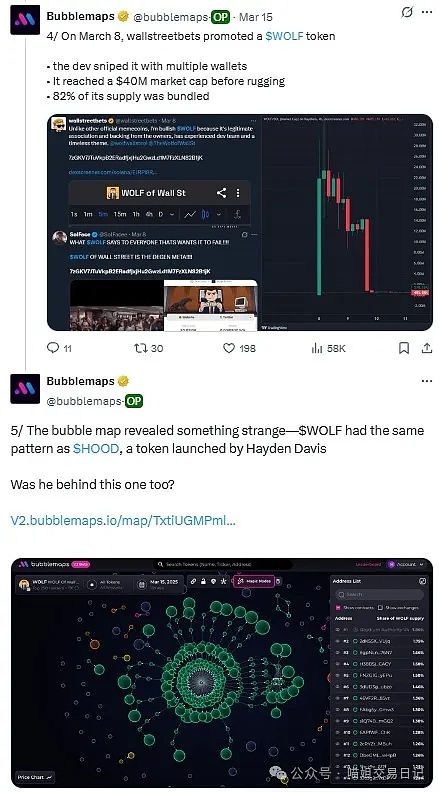The width and height of the screenshot is (439, 792).
Task: Toggle the Show contracts checkbox
Action: [x=338, y=607]
